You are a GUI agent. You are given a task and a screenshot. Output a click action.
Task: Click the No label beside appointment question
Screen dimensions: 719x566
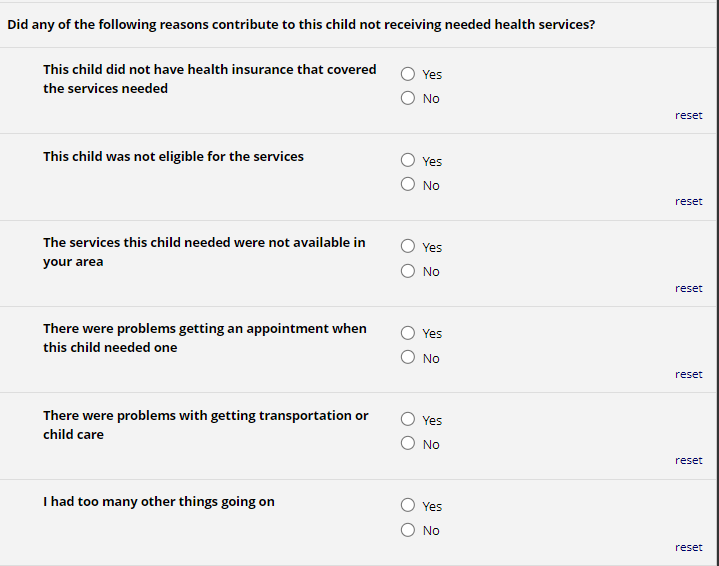pyautogui.click(x=431, y=359)
